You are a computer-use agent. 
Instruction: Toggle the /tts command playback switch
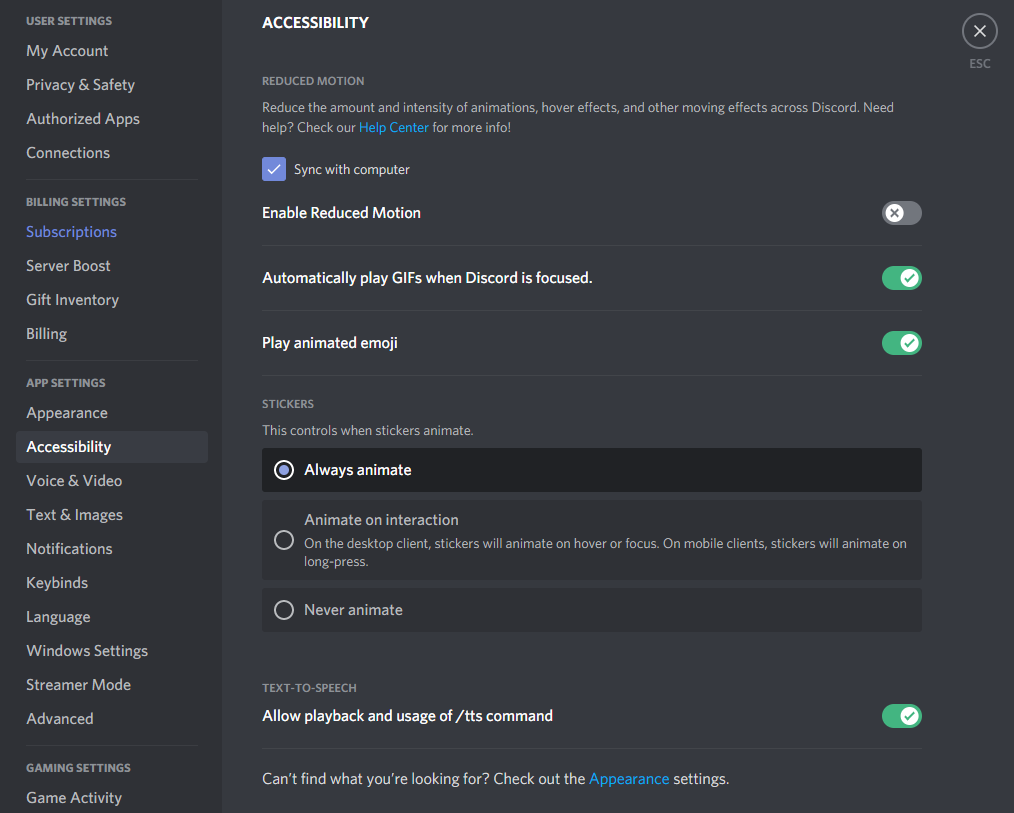pos(901,716)
